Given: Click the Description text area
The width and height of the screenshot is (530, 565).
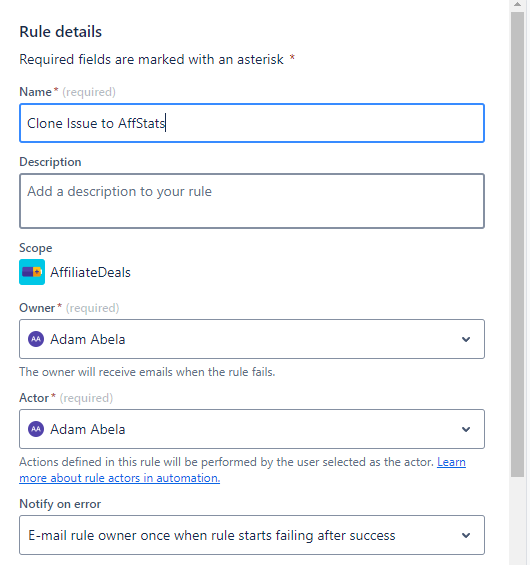Looking at the screenshot, I should click(x=252, y=201).
